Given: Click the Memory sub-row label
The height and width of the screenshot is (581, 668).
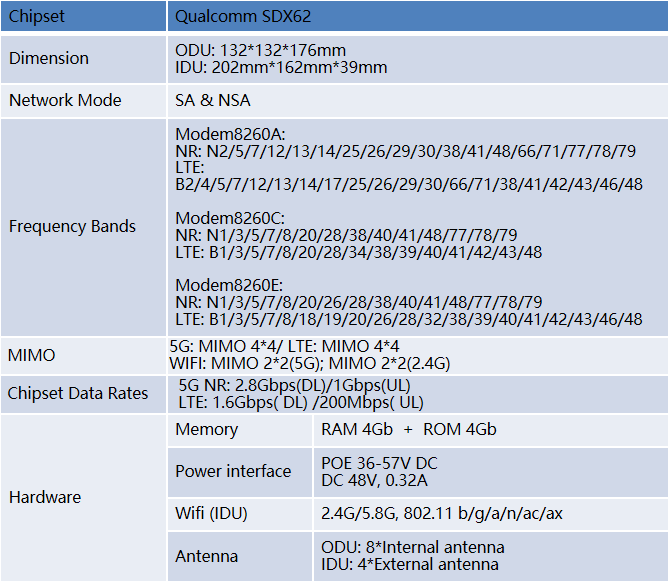Looking at the screenshot, I should pyautogui.click(x=207, y=429).
